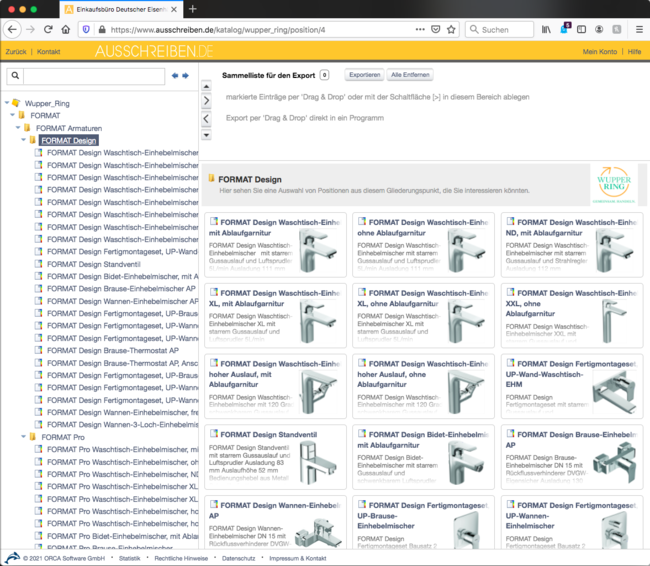Click the Alle Entfernen button
Viewport: 650px width, 566px height.
[410, 75]
